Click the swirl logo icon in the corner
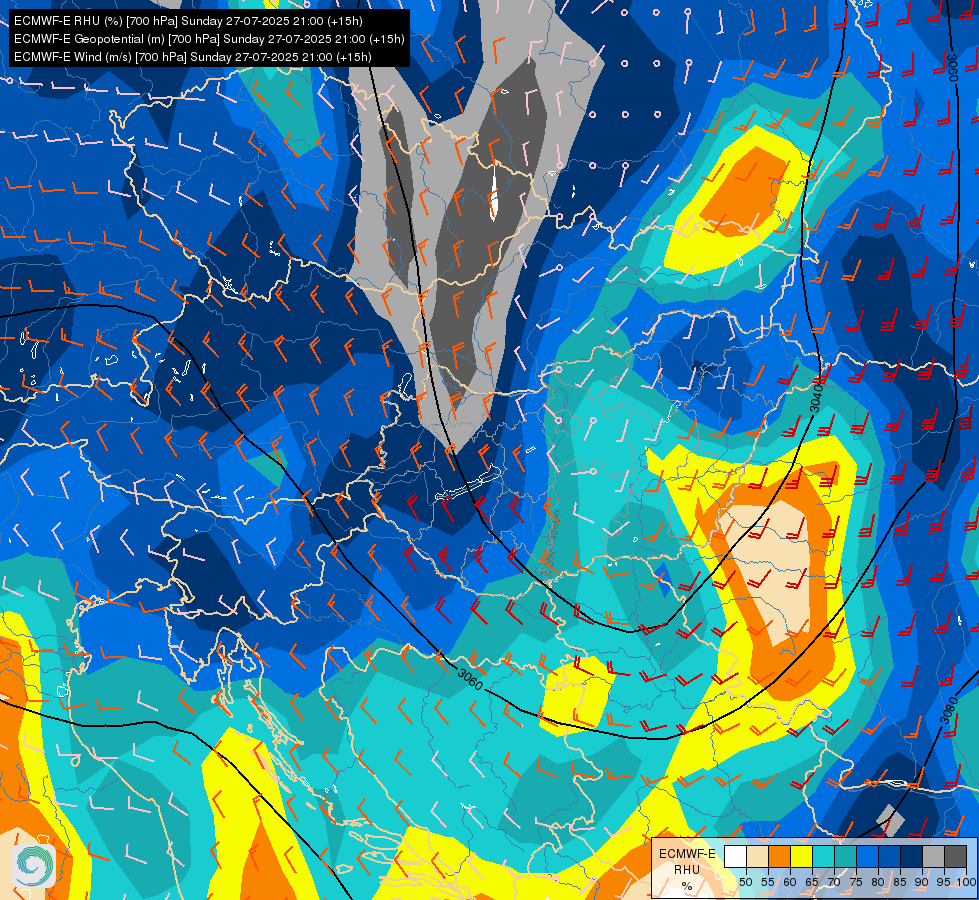This screenshot has height=900, width=979. [x=33, y=865]
